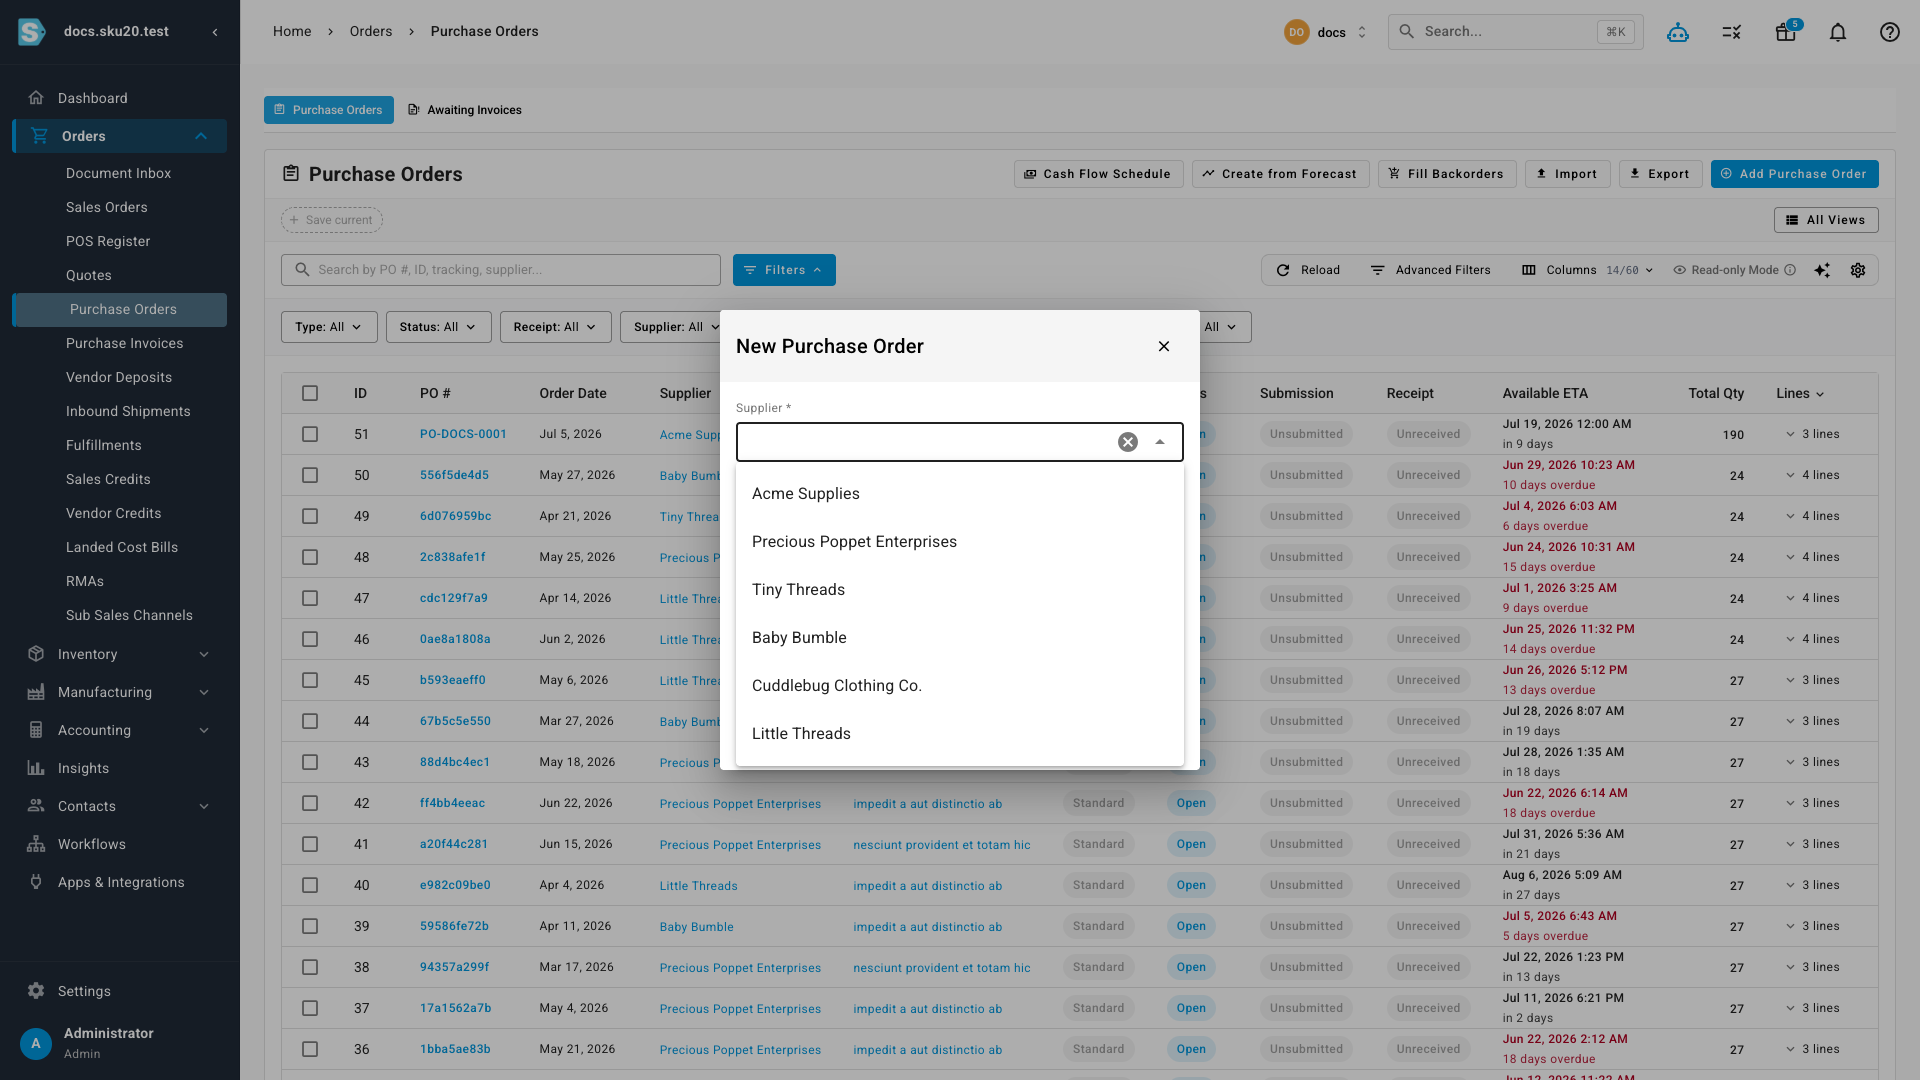Open the Columns 14/60 dropdown
The image size is (1920, 1080).
coord(1587,270)
